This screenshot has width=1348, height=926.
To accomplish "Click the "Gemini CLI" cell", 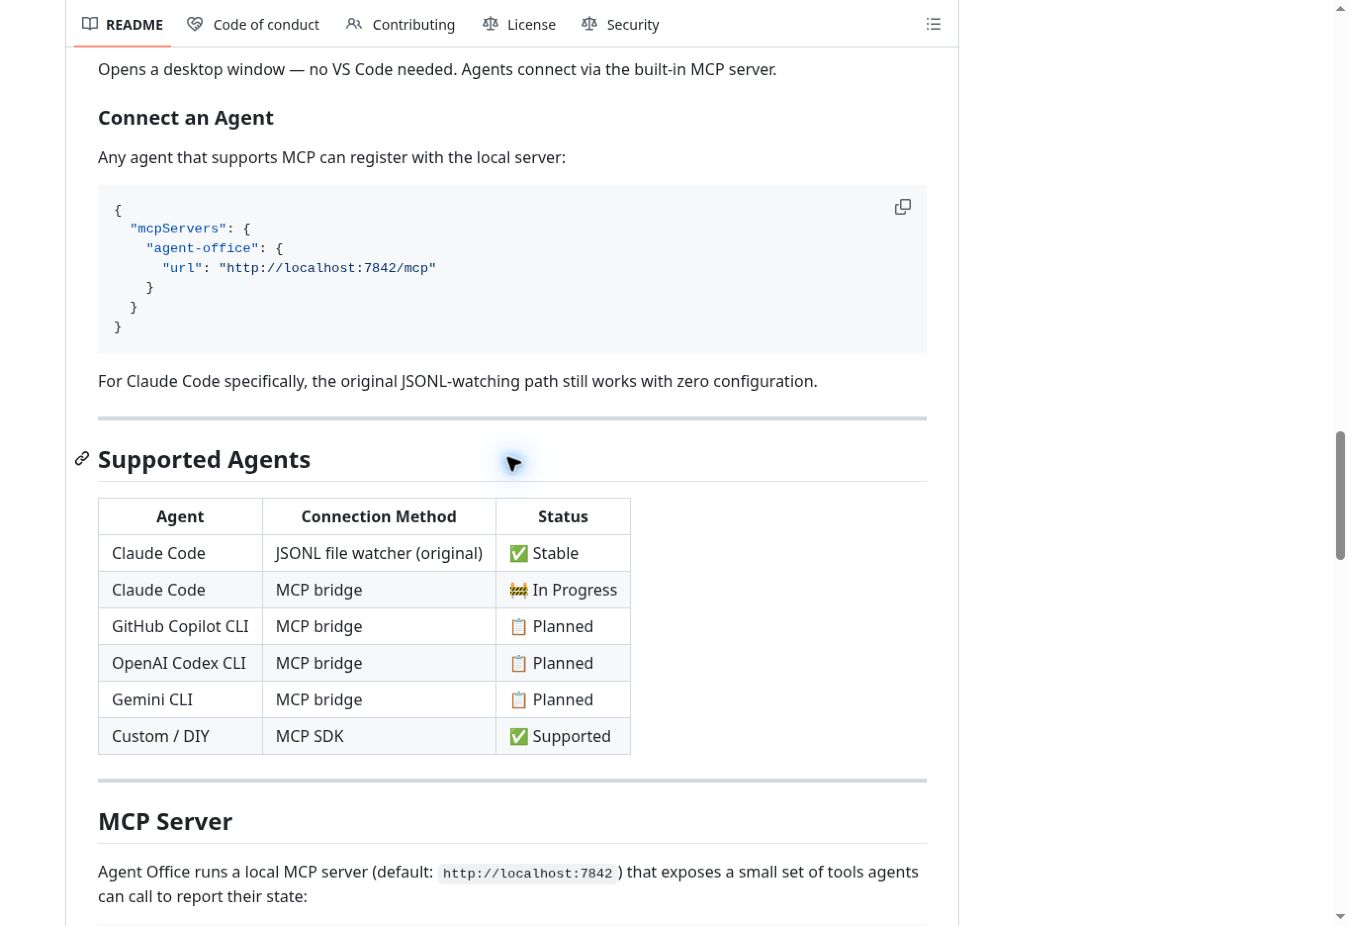I will (x=180, y=699).
